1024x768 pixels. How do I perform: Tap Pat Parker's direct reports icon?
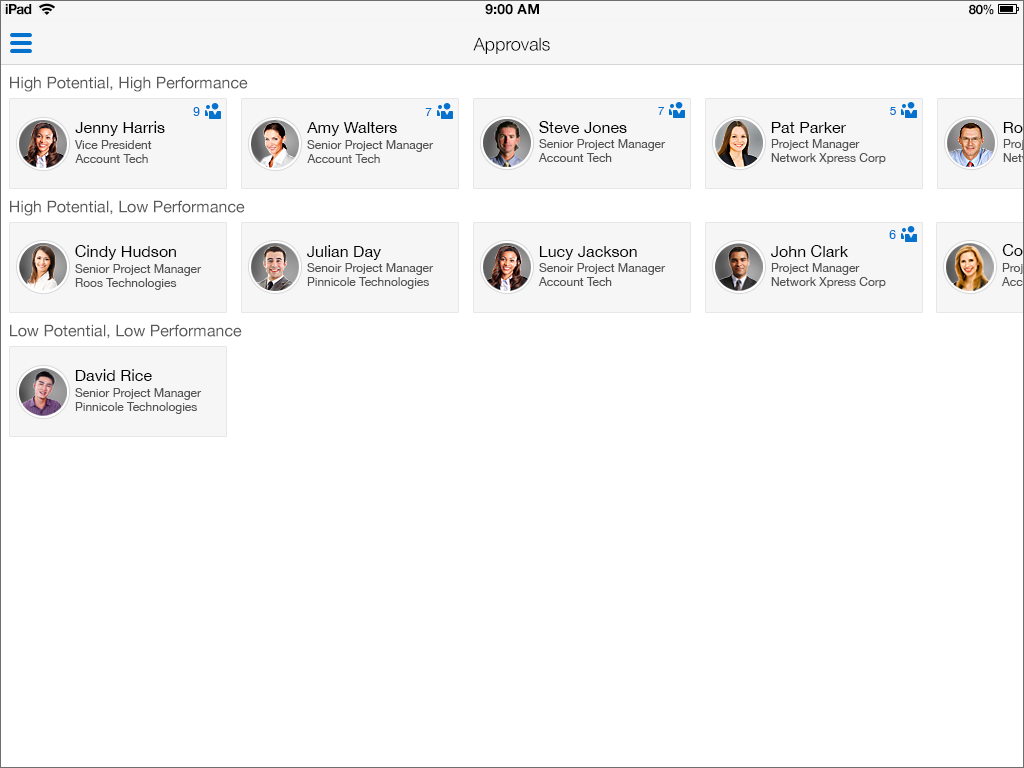[x=908, y=110]
